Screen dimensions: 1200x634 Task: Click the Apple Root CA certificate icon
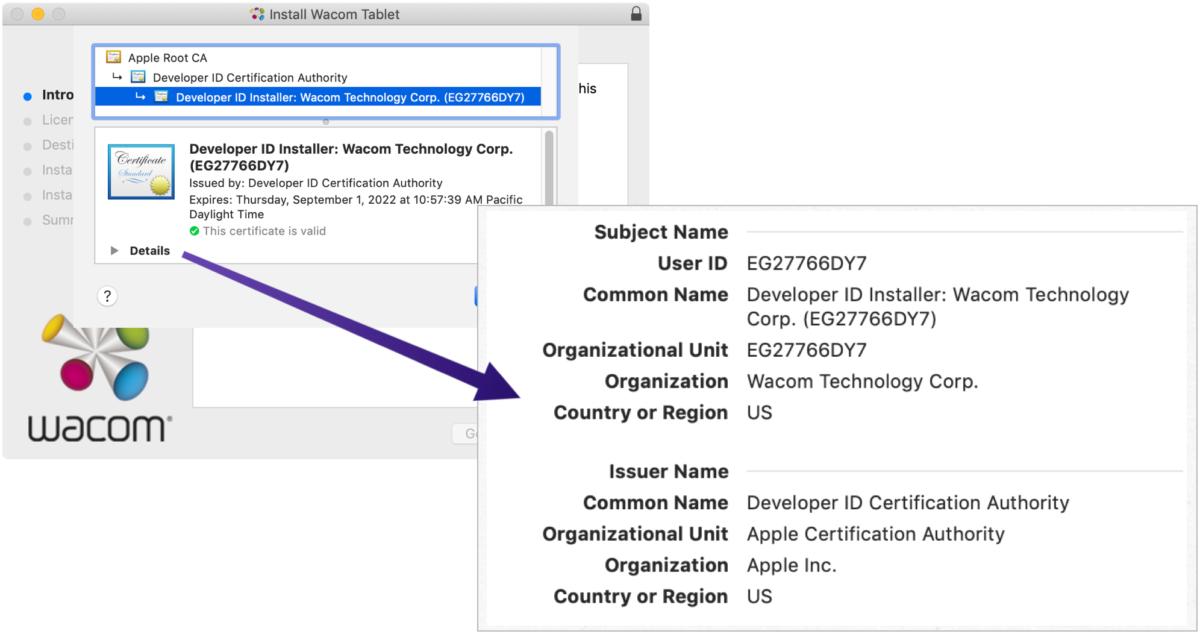(113, 58)
